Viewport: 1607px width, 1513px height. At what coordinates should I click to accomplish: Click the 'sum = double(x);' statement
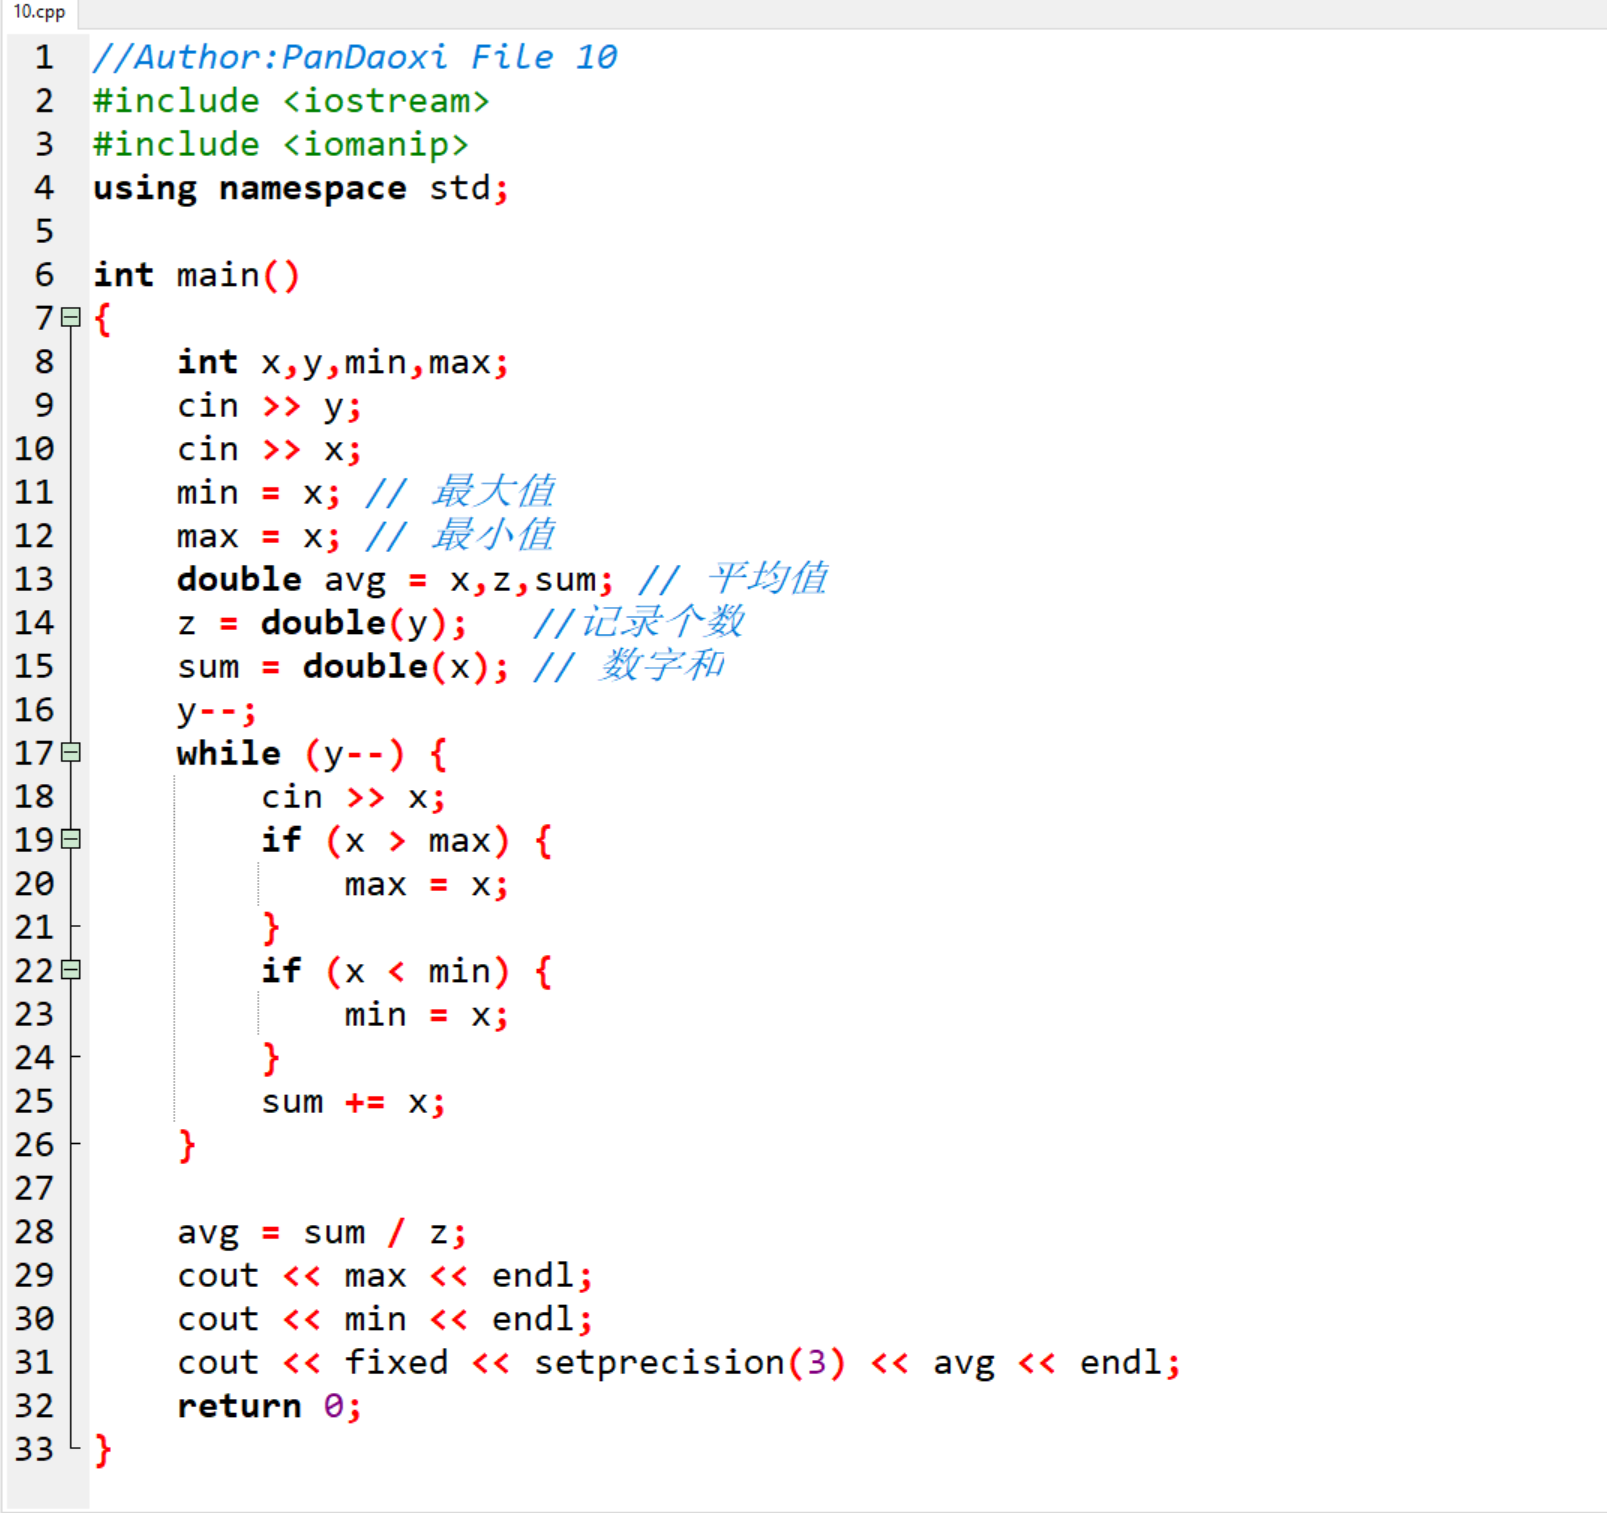[x=343, y=667]
